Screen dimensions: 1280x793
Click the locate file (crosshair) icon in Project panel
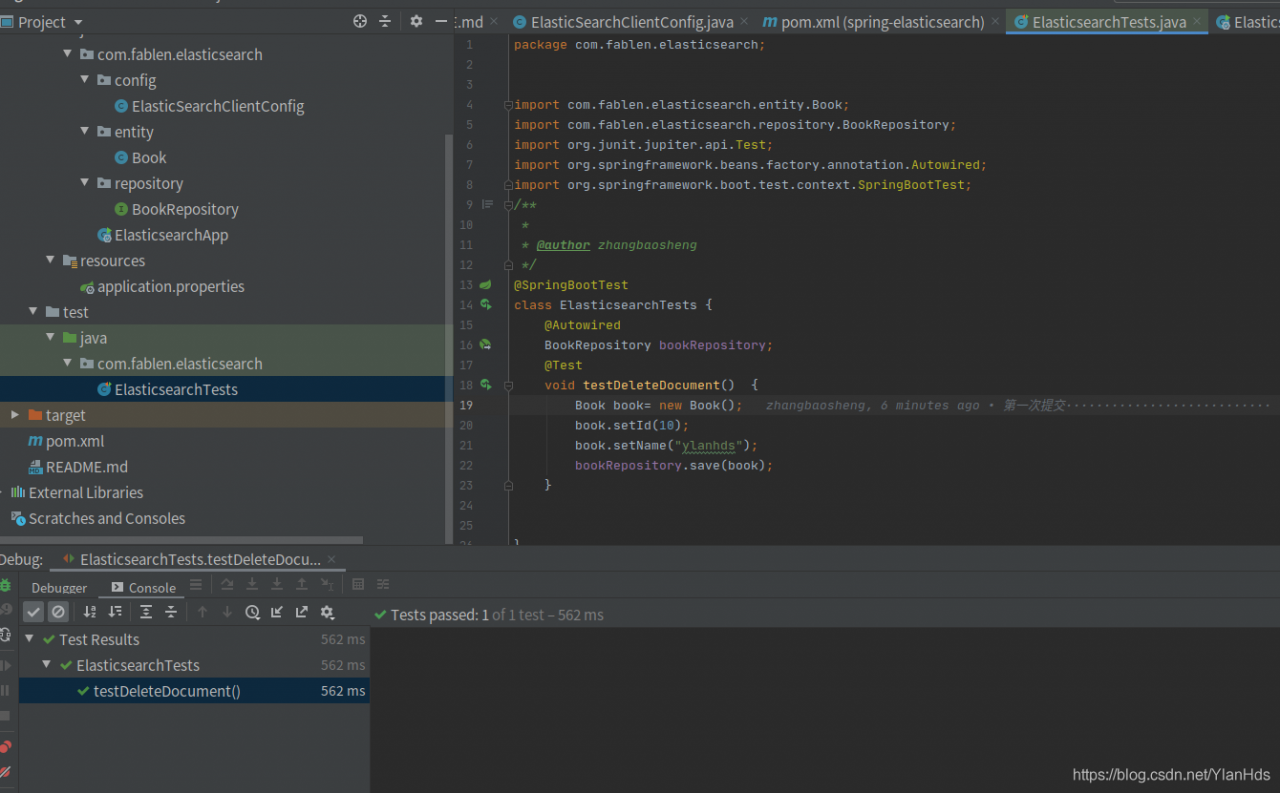[360, 22]
